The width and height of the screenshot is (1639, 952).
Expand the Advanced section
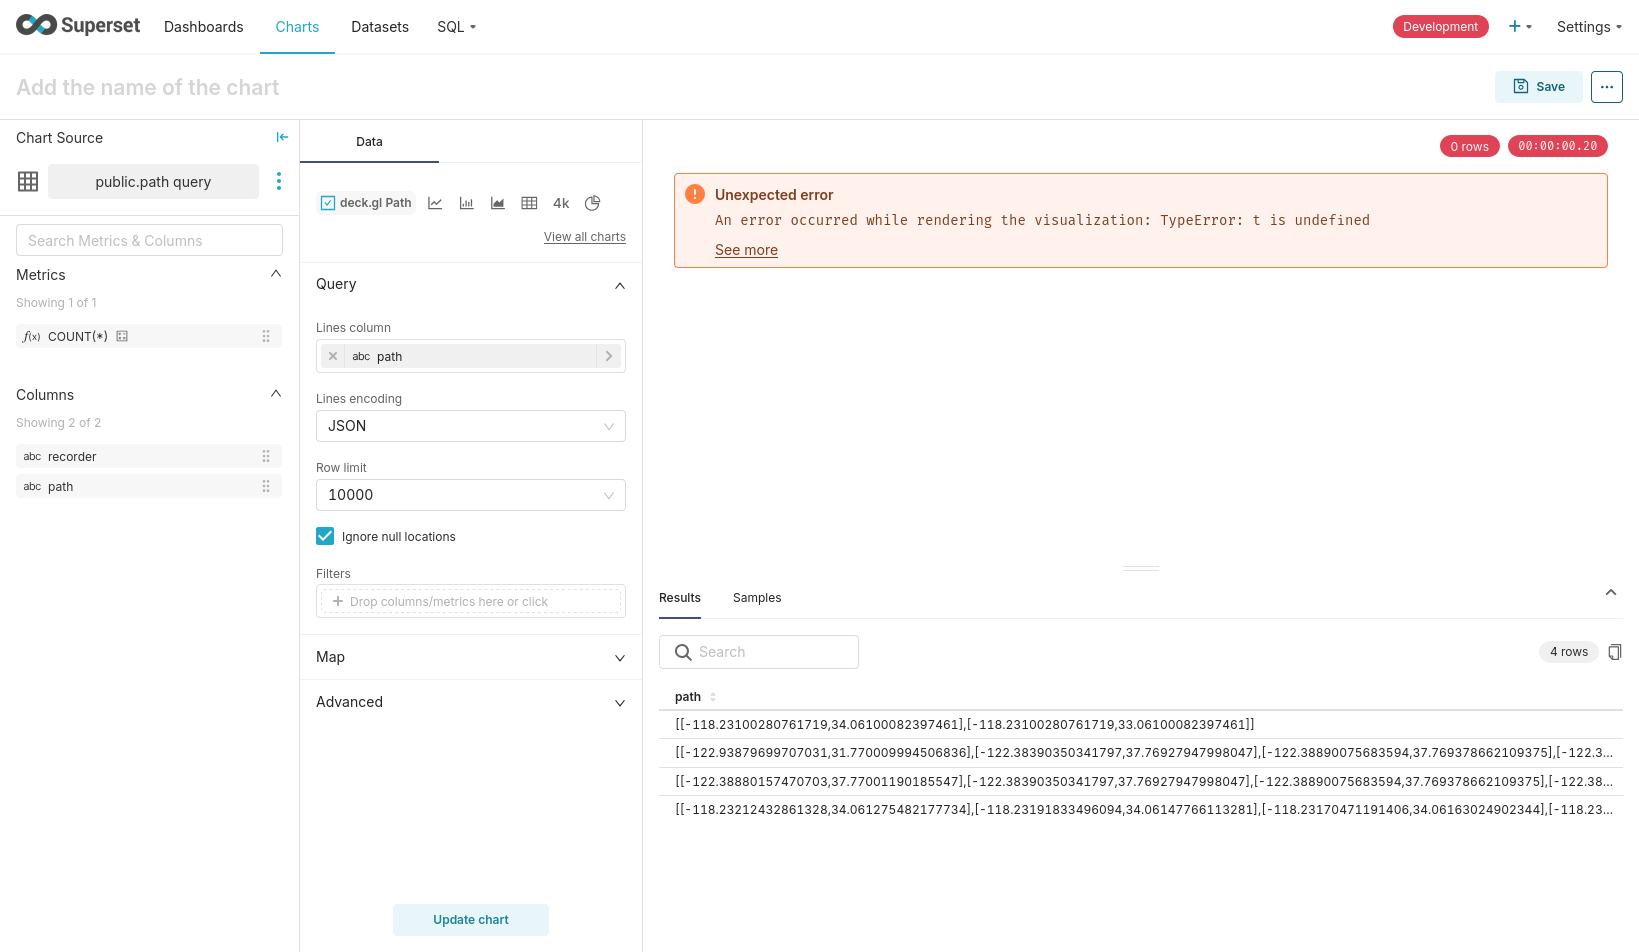(x=620, y=703)
